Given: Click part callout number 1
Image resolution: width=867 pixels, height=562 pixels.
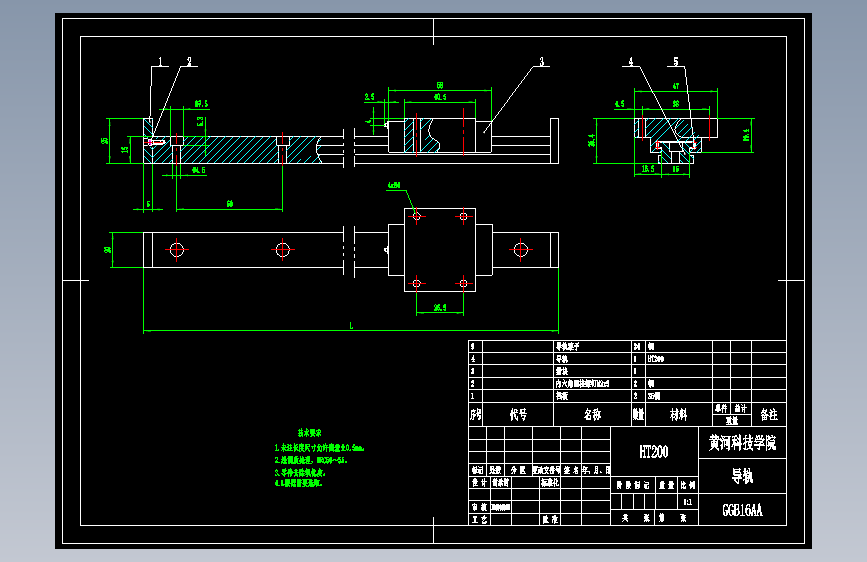Looking at the screenshot, I should 160,61.
